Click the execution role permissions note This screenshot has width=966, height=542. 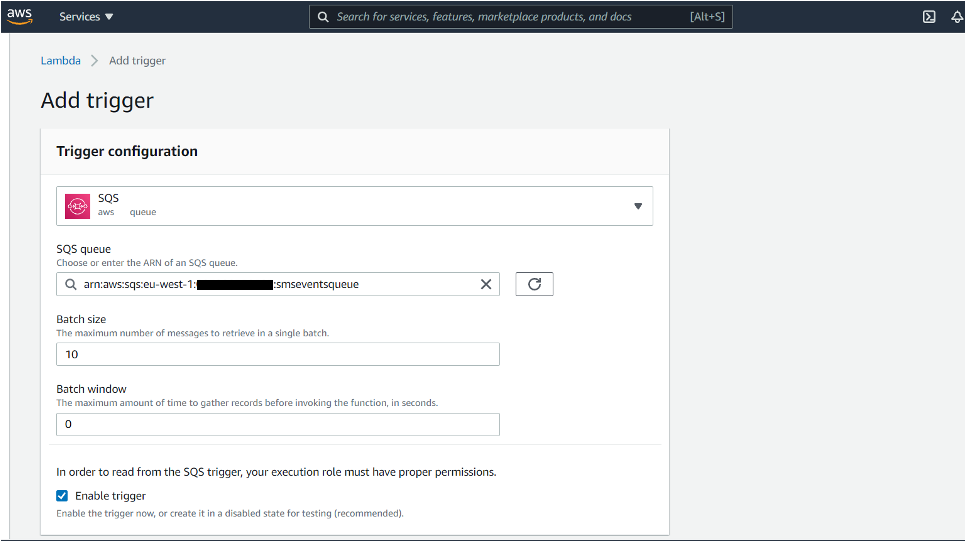[x=276, y=472]
